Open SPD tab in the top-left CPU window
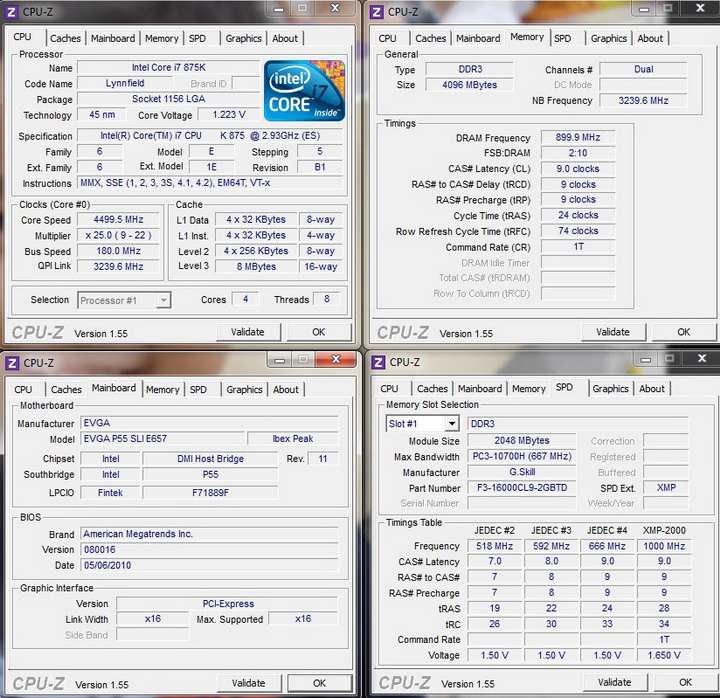Viewport: 720px width, 698px height. (x=197, y=39)
